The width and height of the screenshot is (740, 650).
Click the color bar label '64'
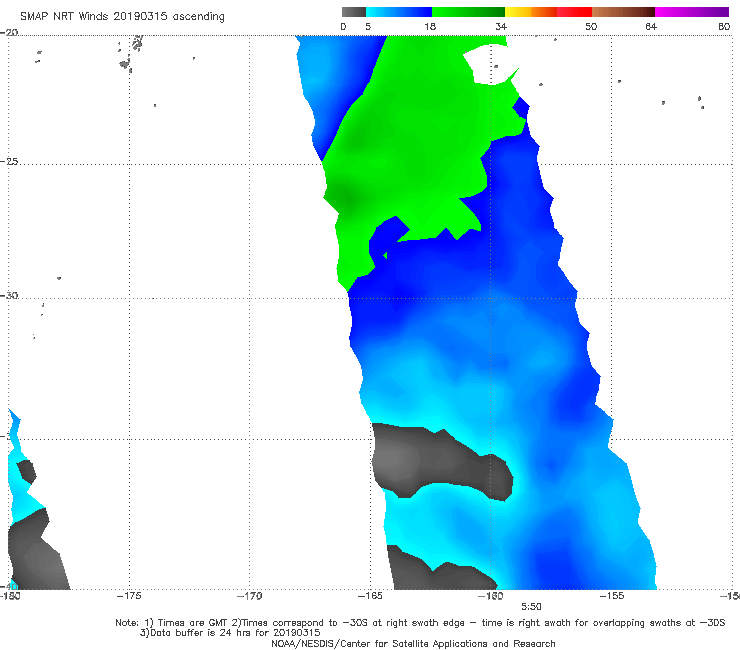651,26
